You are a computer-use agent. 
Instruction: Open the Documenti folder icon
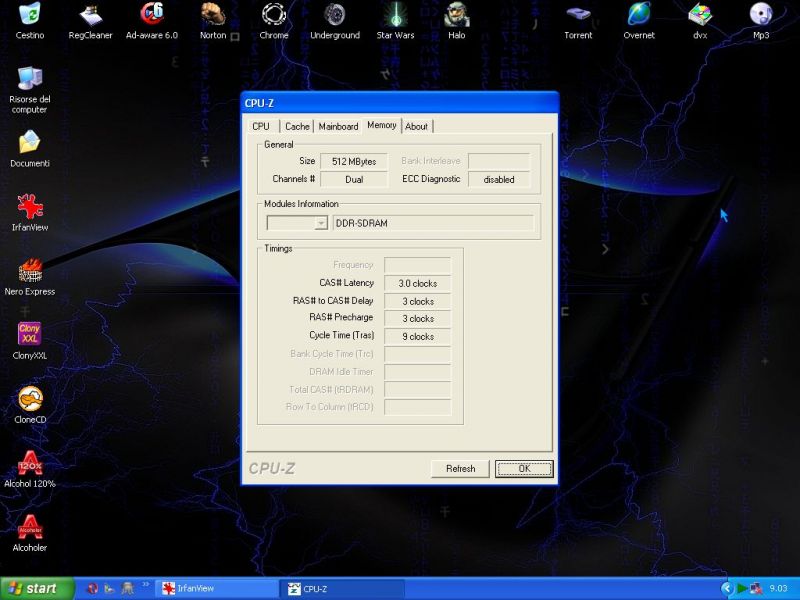(30, 148)
